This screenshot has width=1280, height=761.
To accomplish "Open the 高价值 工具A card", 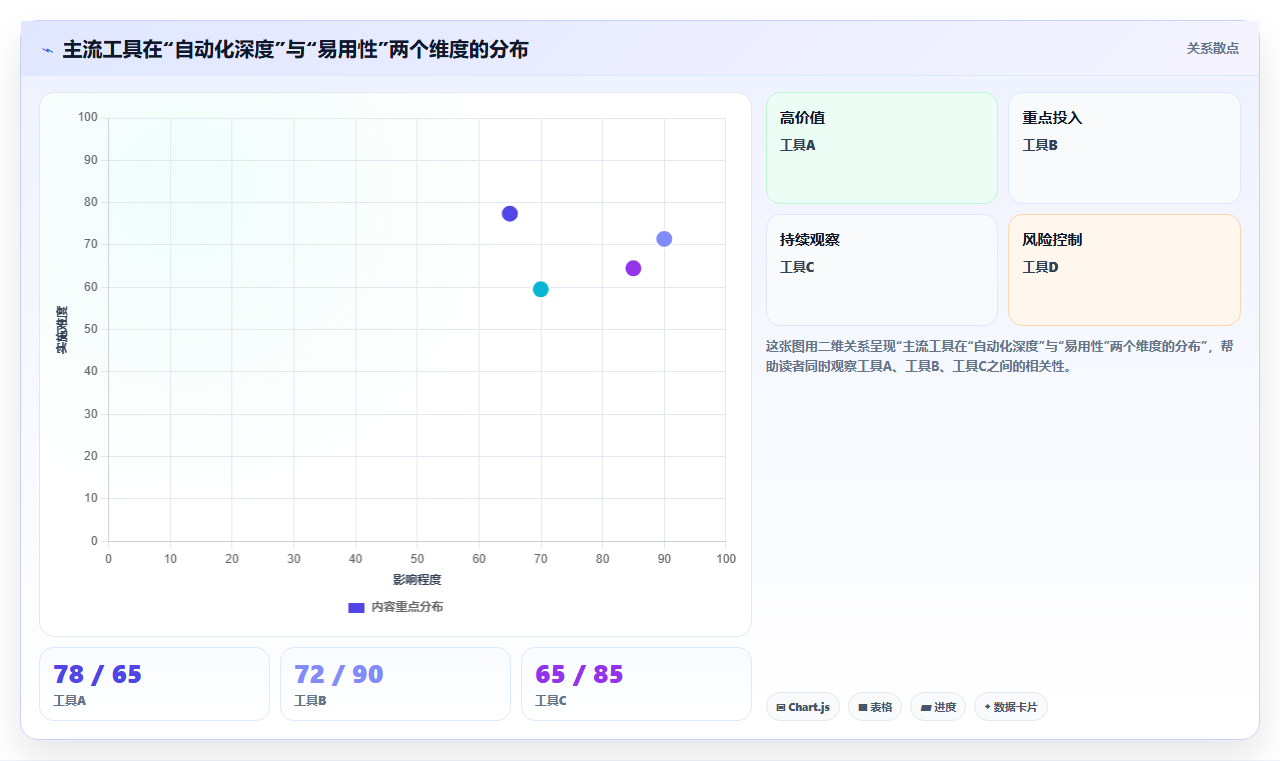I will 882,148.
